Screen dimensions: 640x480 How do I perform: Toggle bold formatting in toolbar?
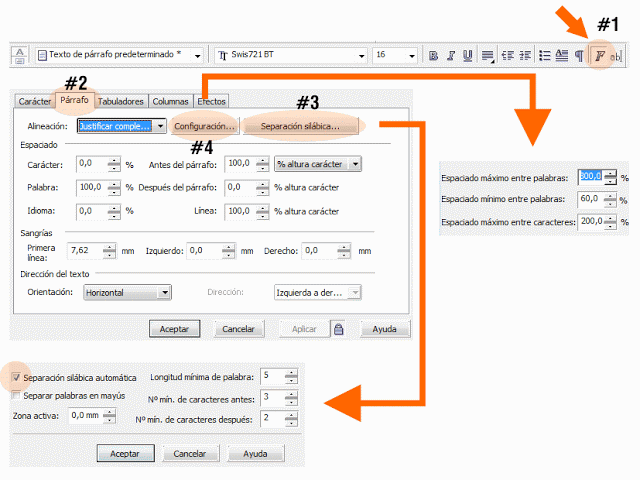[x=436, y=56]
